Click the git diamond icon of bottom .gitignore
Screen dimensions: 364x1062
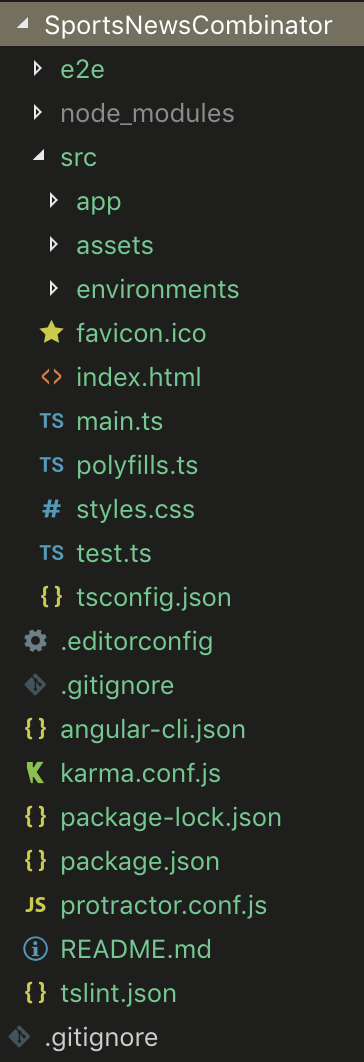coord(20,1037)
